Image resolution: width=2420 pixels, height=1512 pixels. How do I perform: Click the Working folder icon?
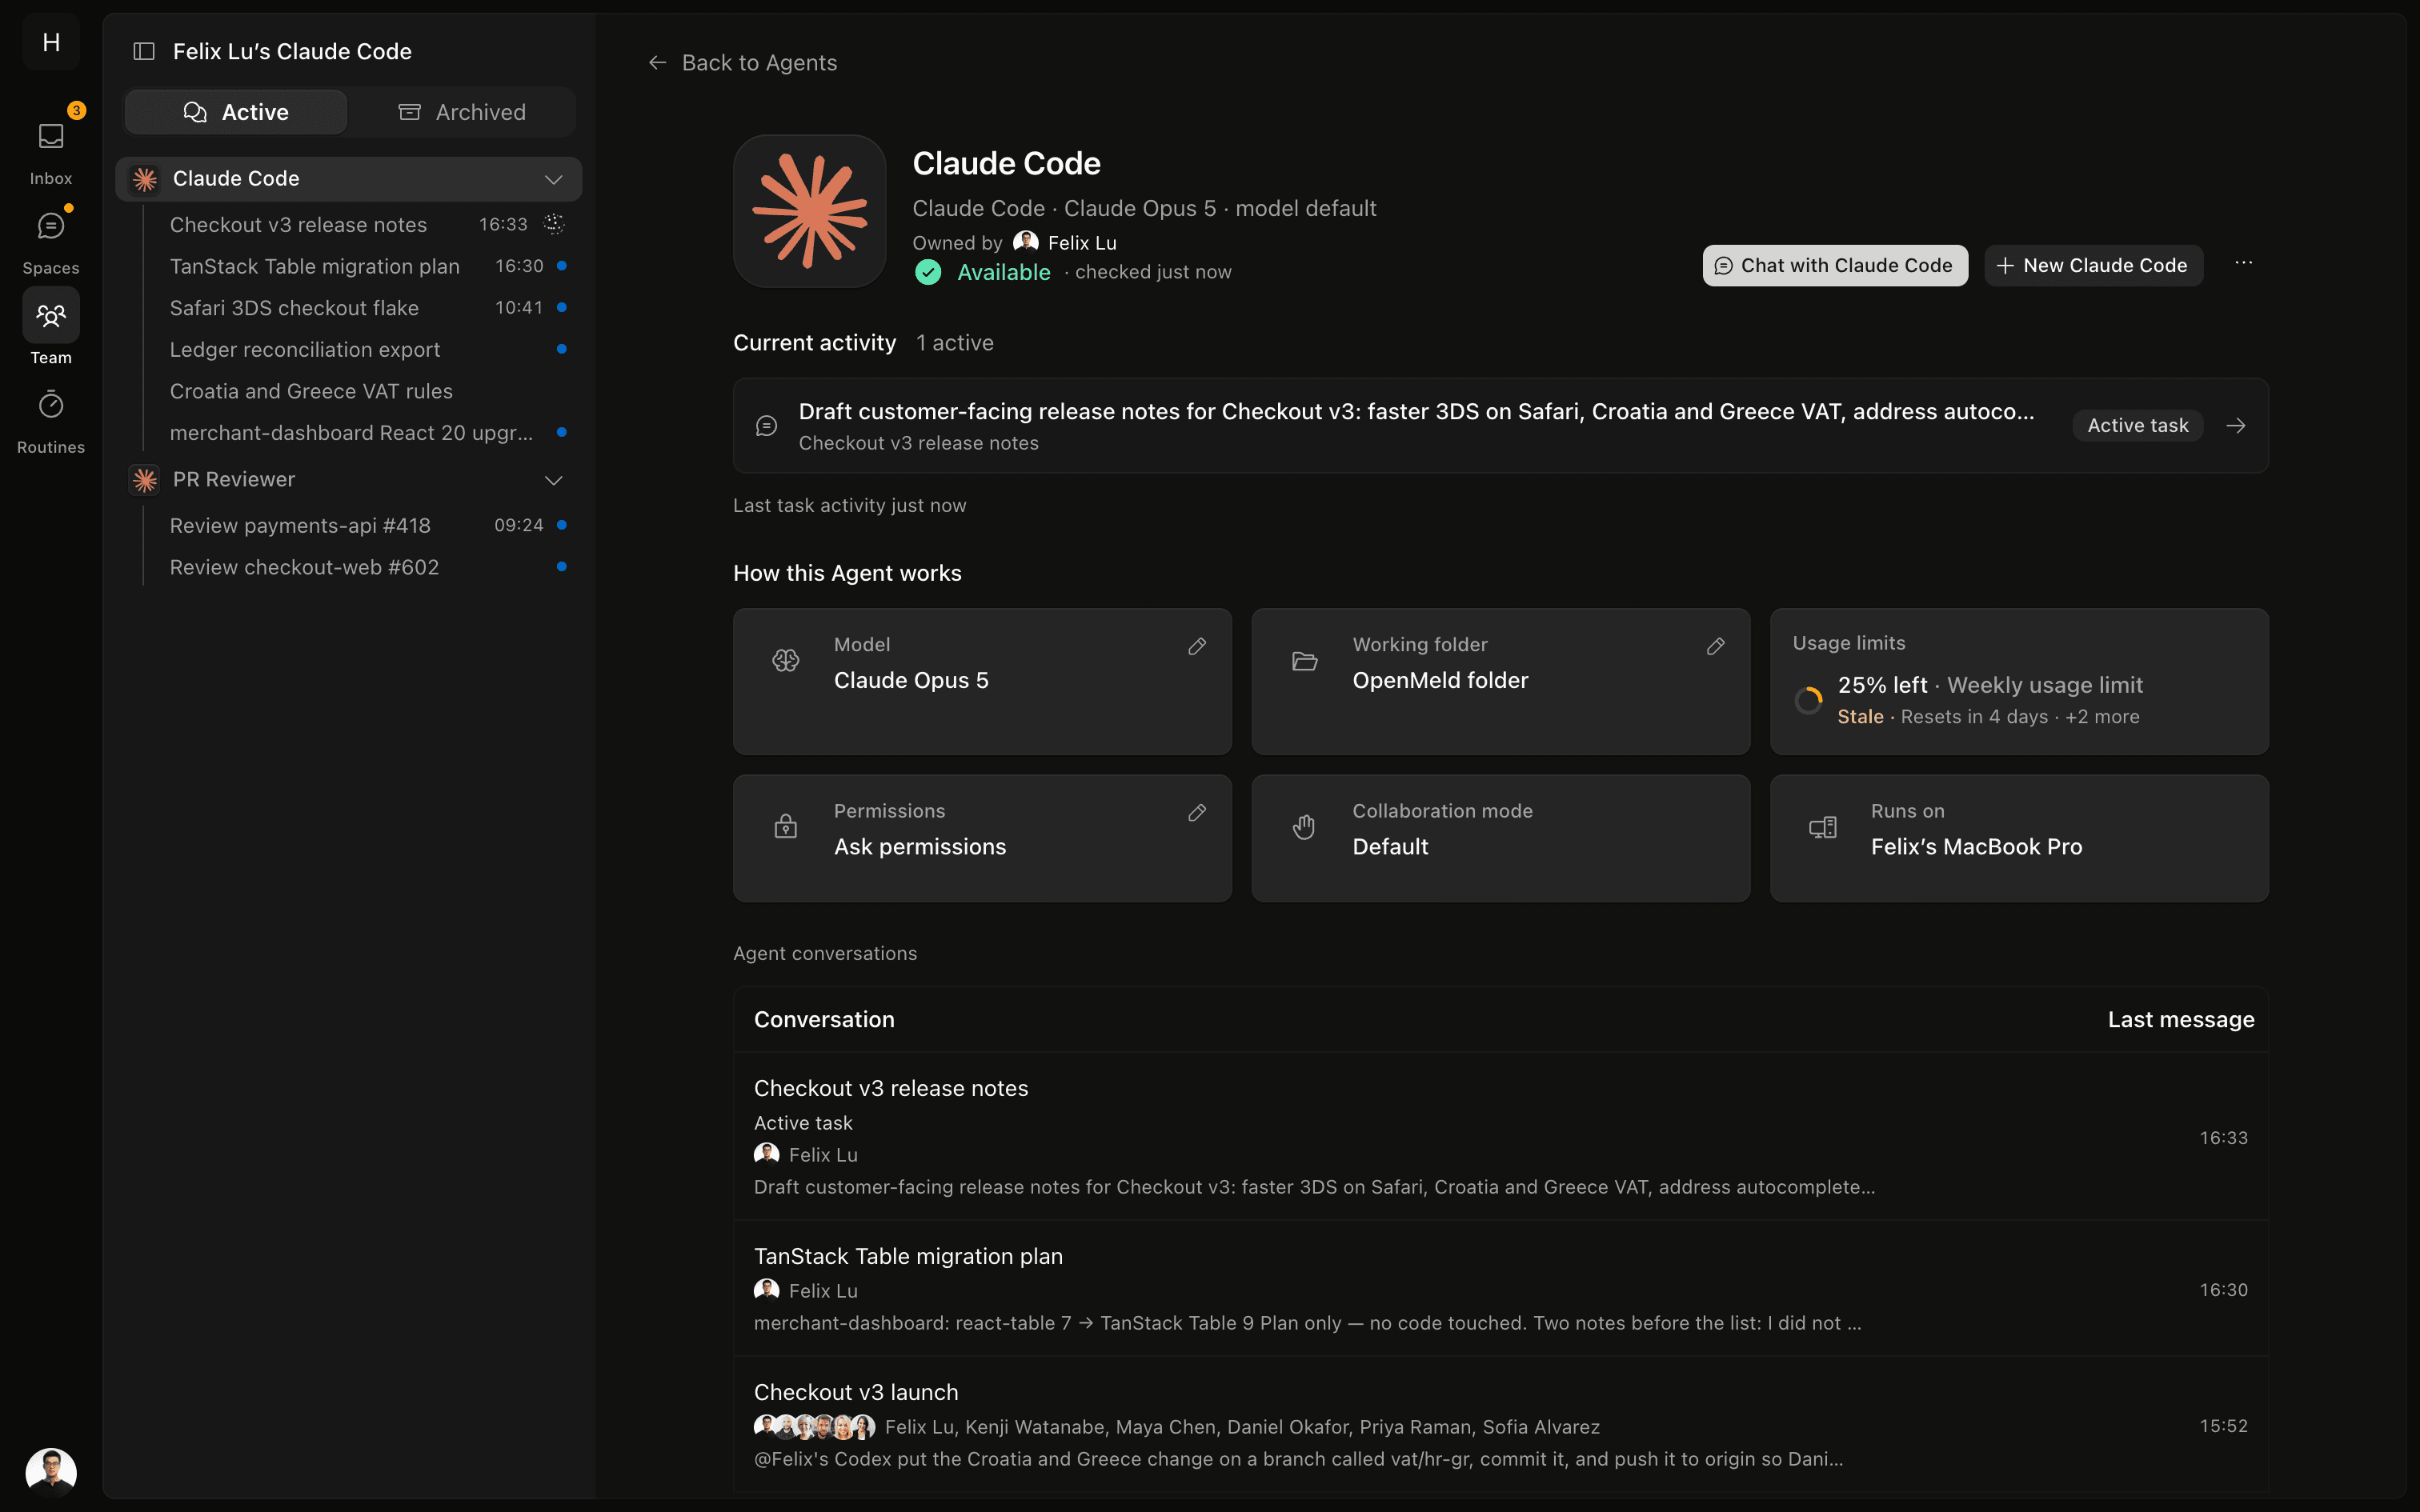coord(1305,661)
